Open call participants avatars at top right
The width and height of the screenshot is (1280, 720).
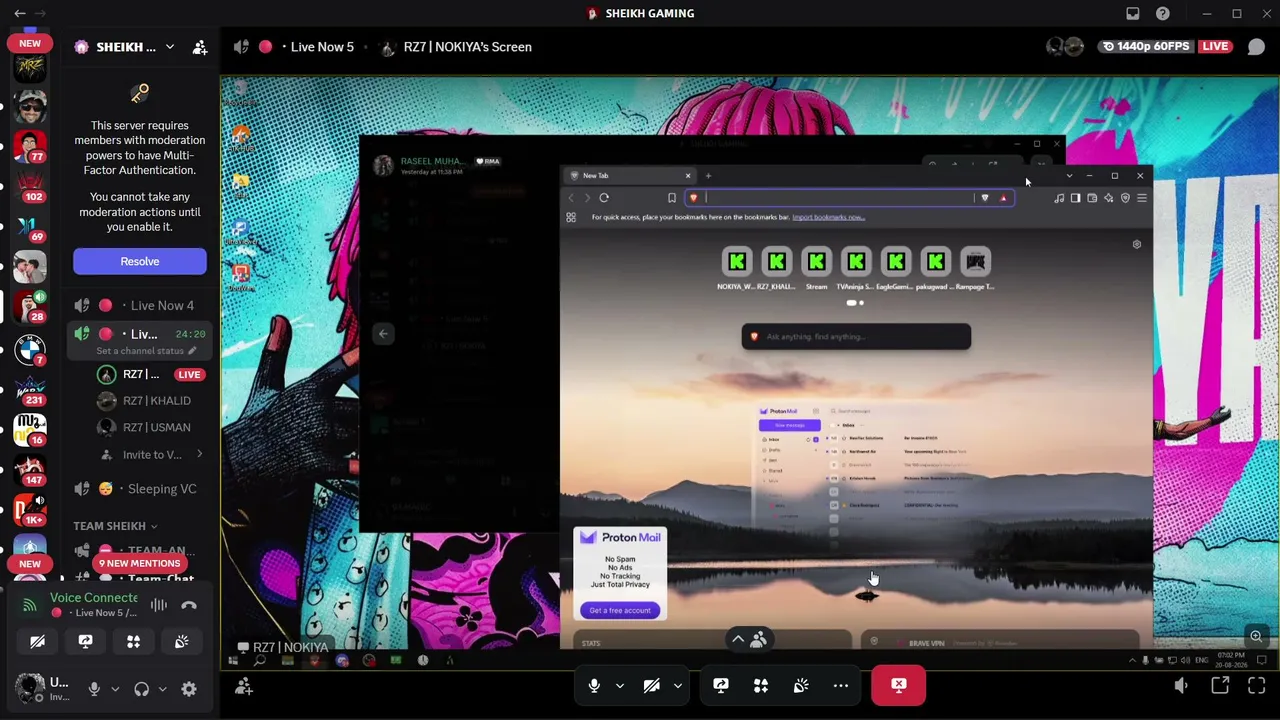click(1065, 47)
